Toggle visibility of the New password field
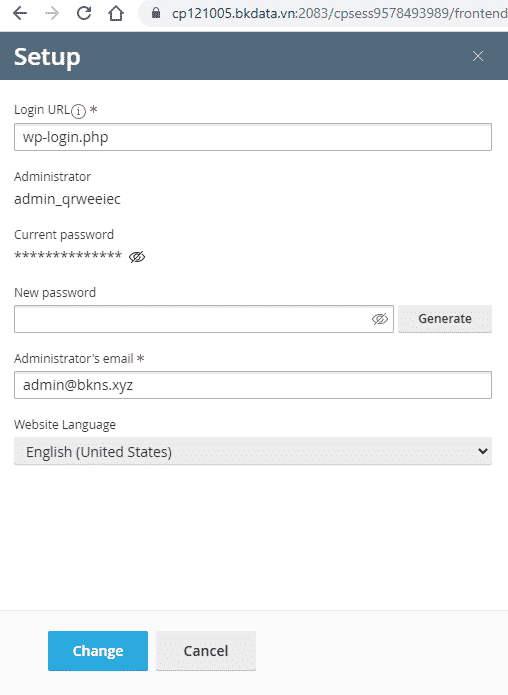The height and width of the screenshot is (695, 508). (x=380, y=319)
